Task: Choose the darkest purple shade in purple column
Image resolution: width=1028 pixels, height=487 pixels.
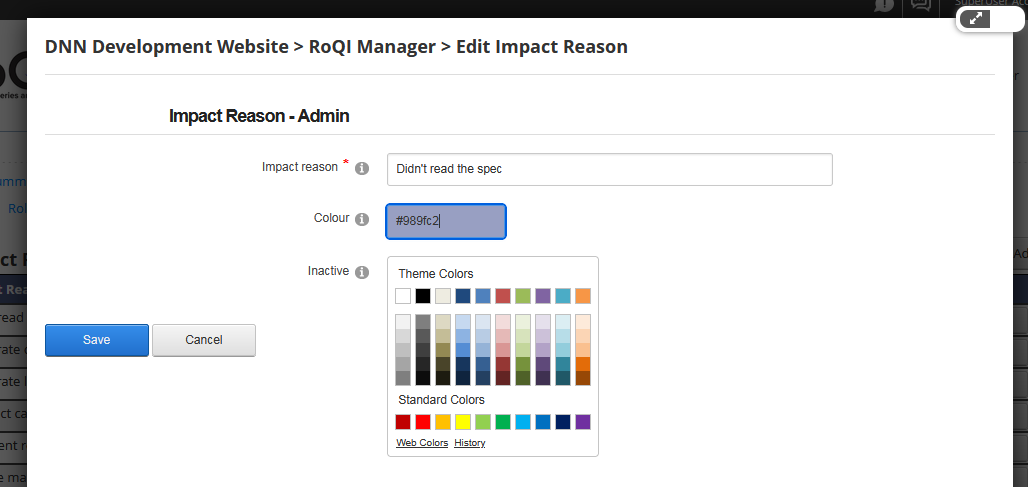Action: click(x=543, y=378)
